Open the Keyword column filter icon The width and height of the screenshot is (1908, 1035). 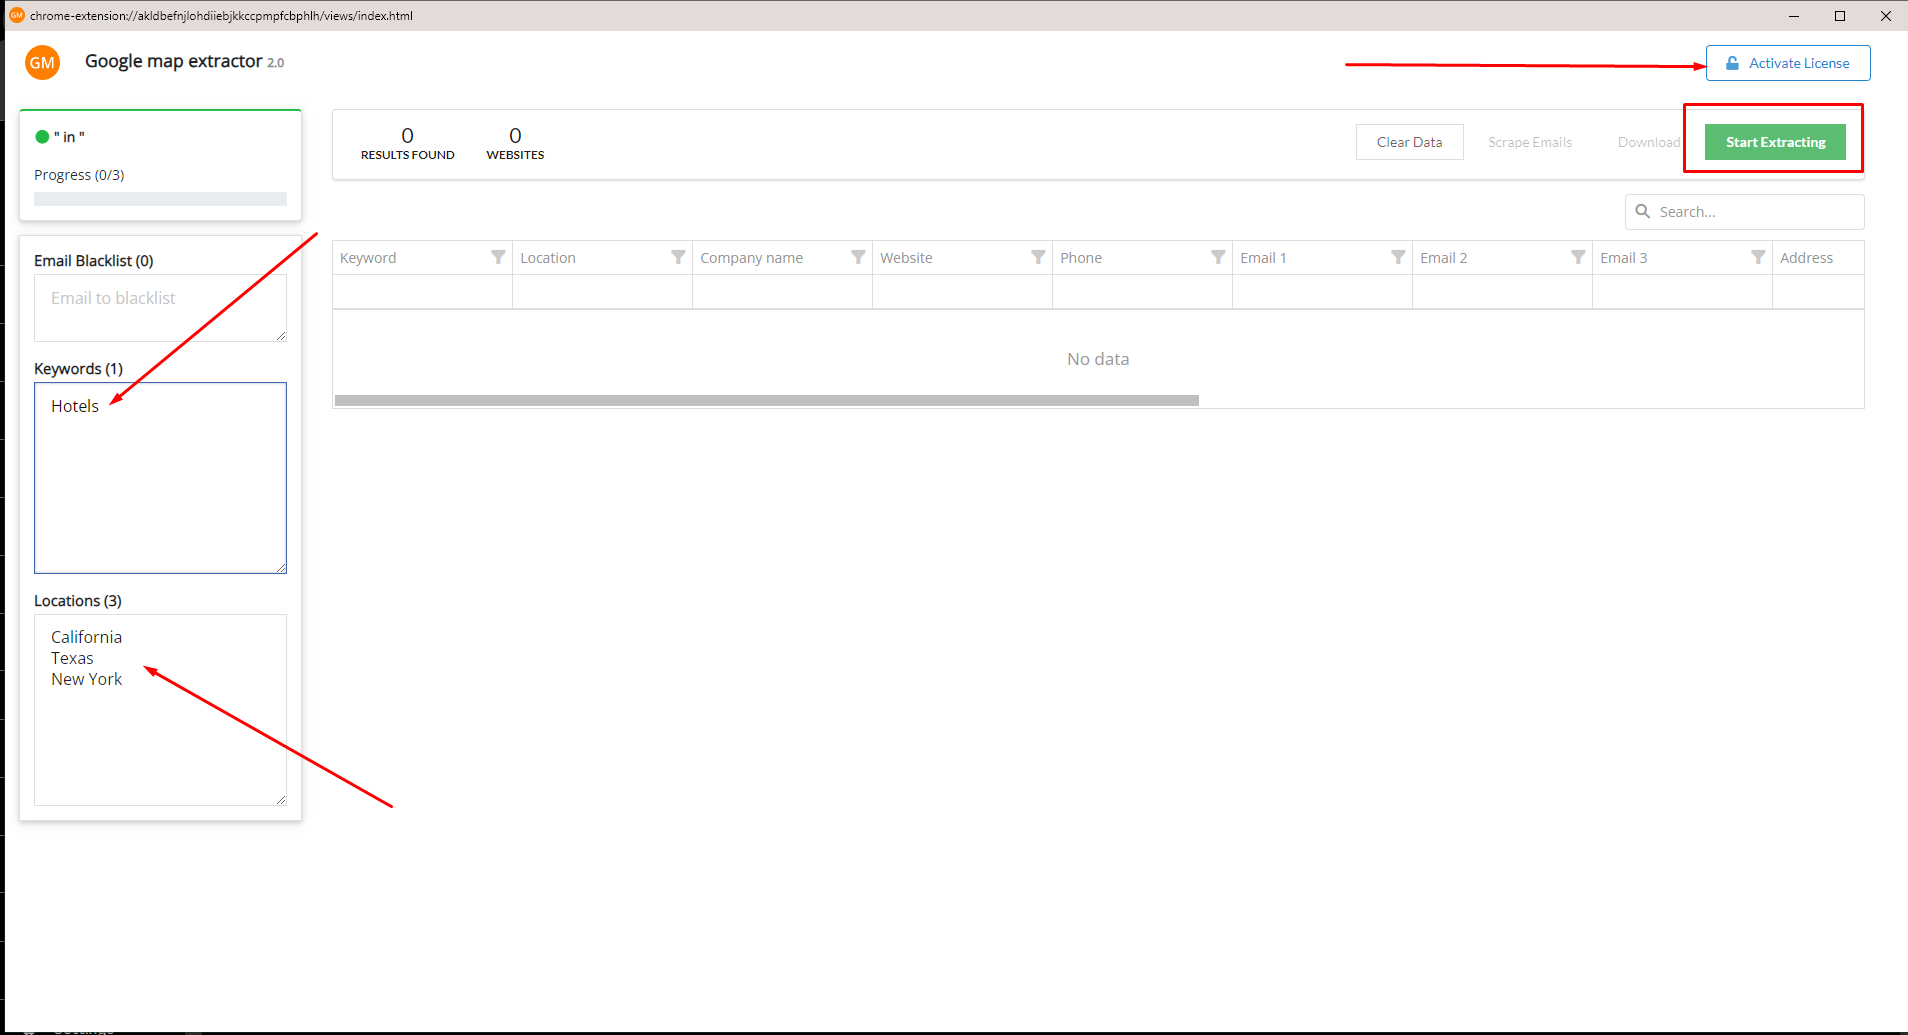tap(498, 257)
